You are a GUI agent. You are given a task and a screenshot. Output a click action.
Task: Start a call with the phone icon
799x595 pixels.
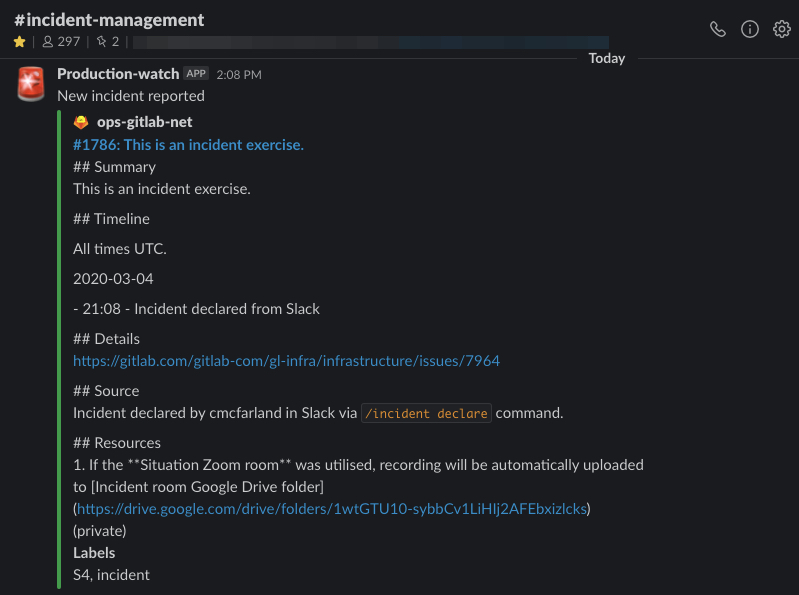pos(717,30)
